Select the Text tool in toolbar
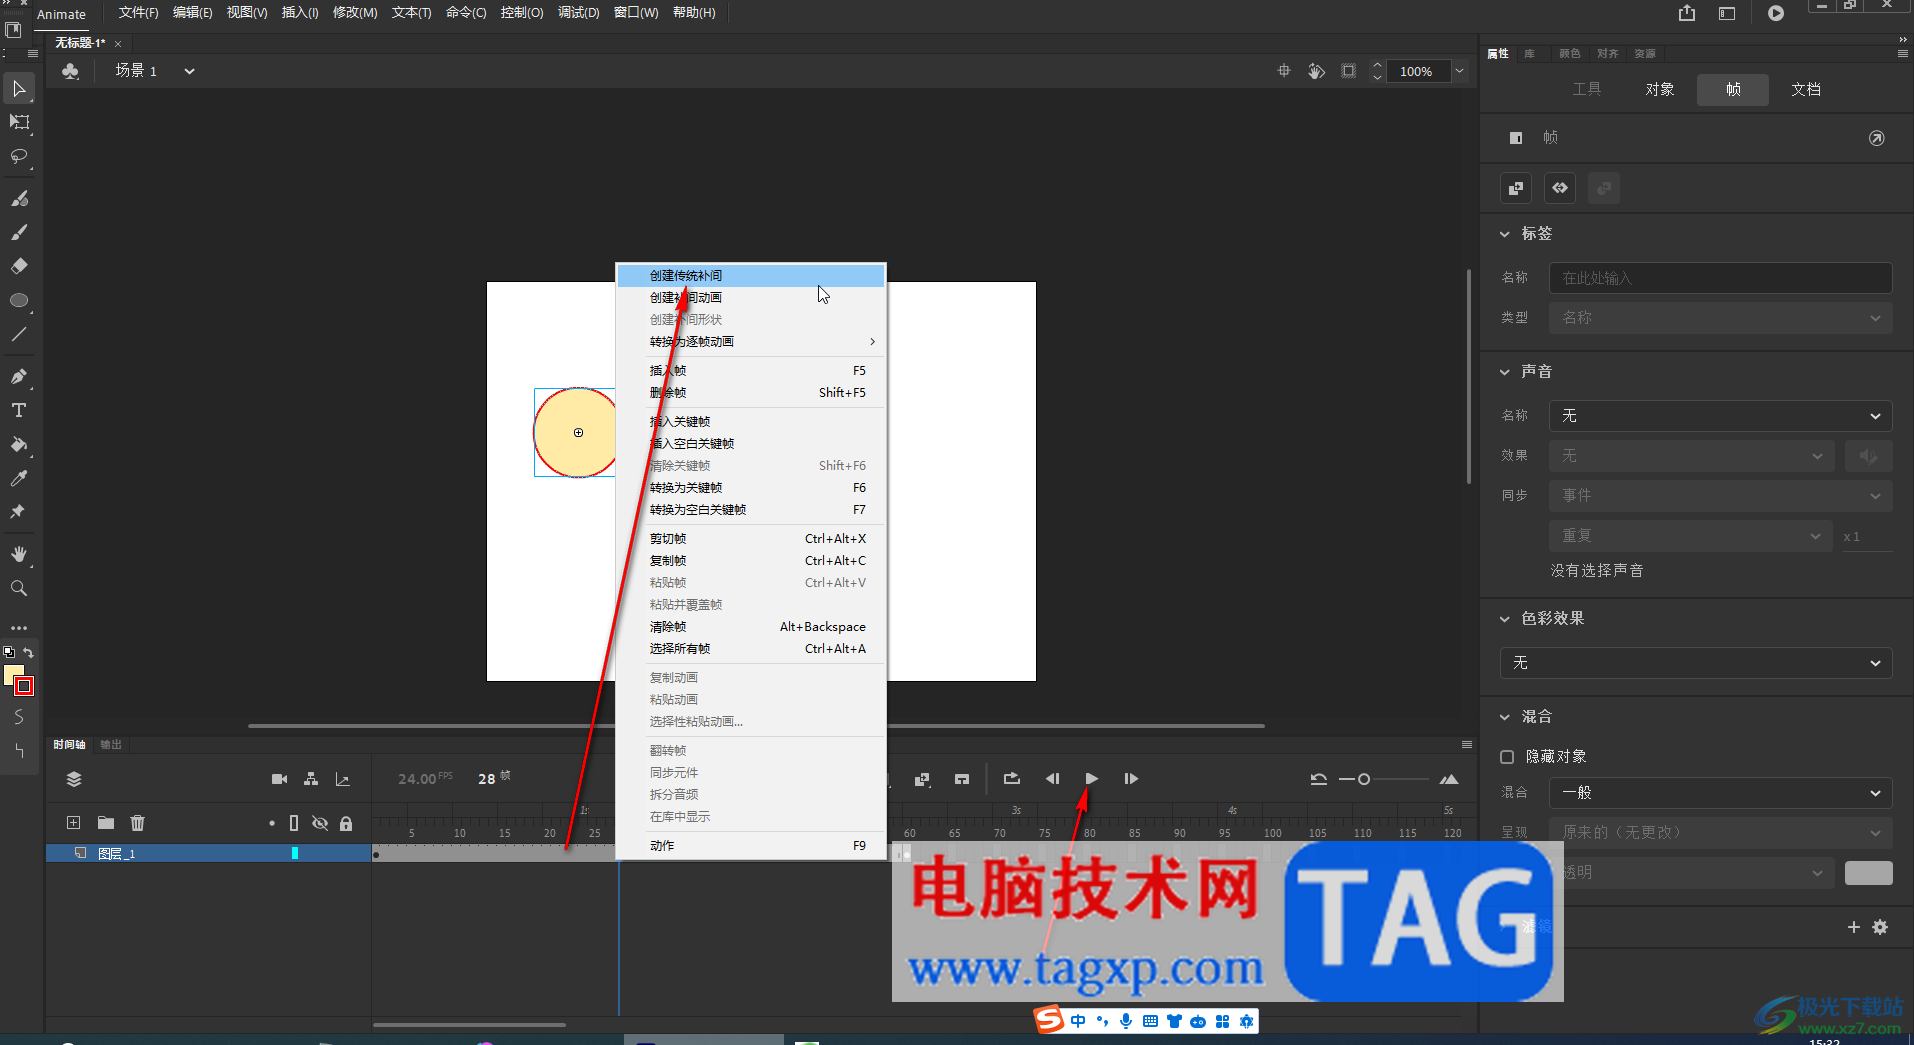 (18, 411)
